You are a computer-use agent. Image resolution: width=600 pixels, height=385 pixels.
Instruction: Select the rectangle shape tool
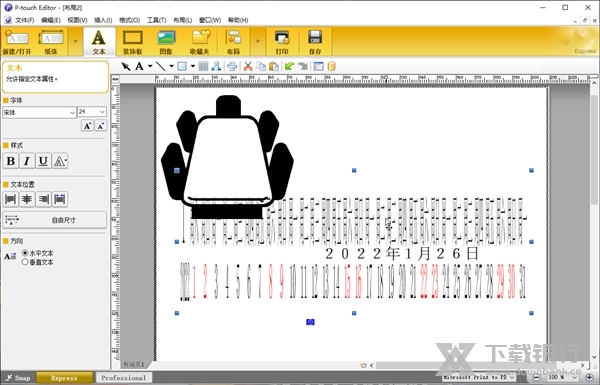click(x=182, y=66)
